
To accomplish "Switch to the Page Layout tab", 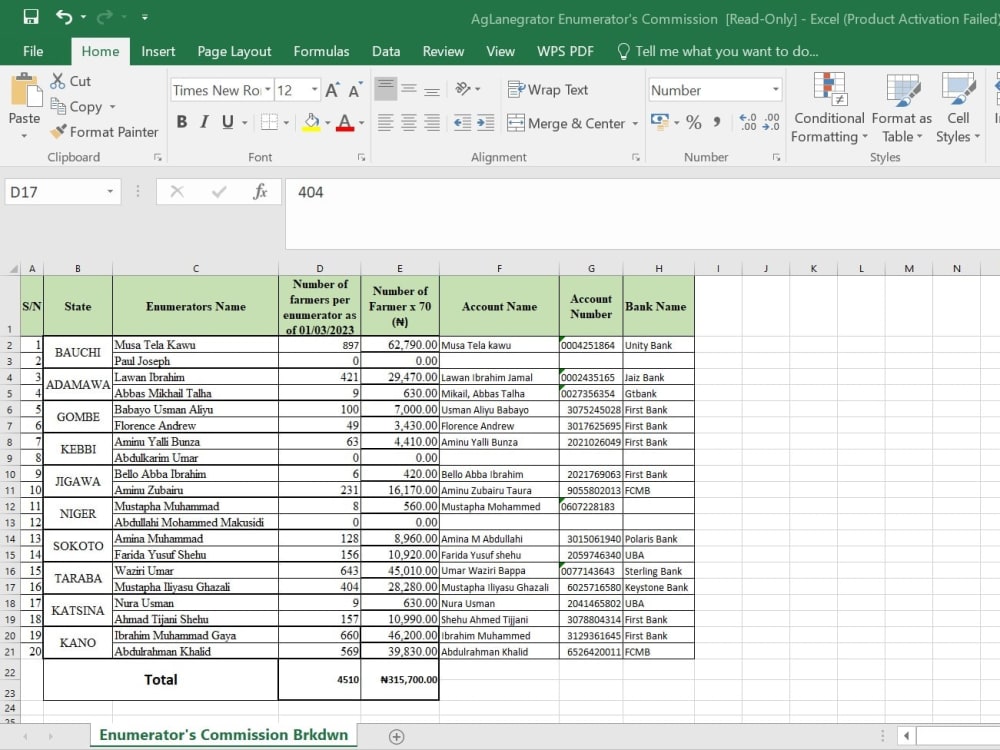I will click(x=234, y=51).
